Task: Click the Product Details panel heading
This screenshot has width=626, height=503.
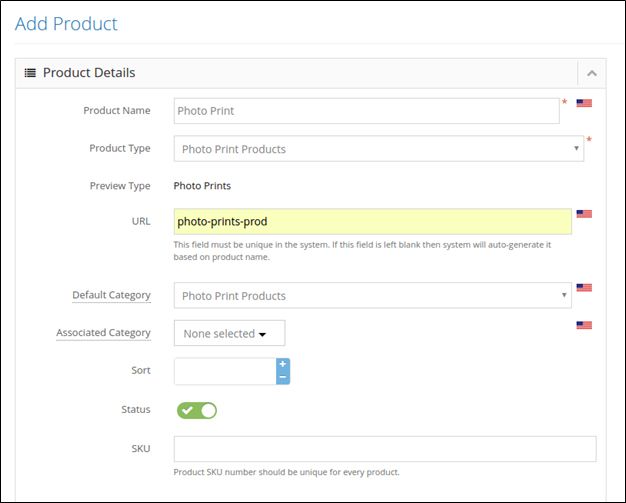Action: click(89, 73)
